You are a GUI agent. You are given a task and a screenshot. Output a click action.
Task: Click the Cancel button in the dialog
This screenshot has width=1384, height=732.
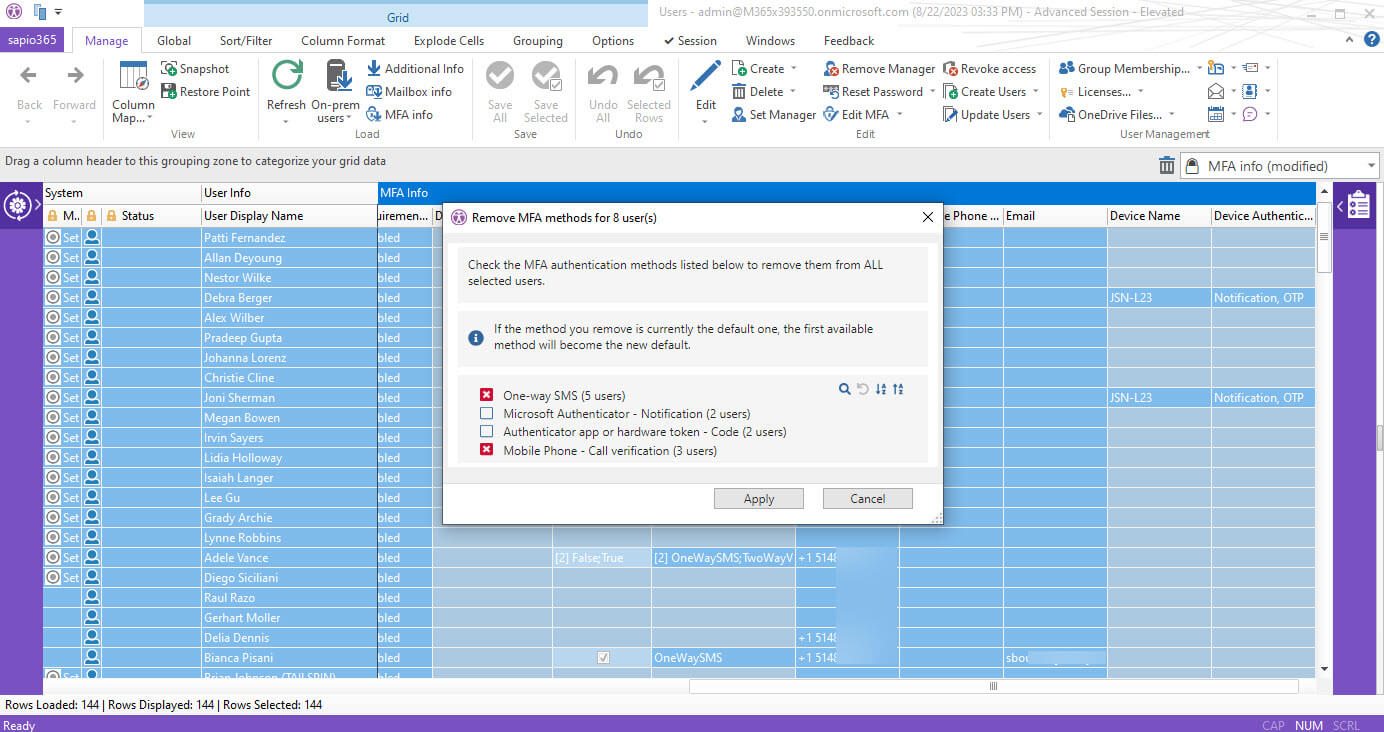coord(868,499)
